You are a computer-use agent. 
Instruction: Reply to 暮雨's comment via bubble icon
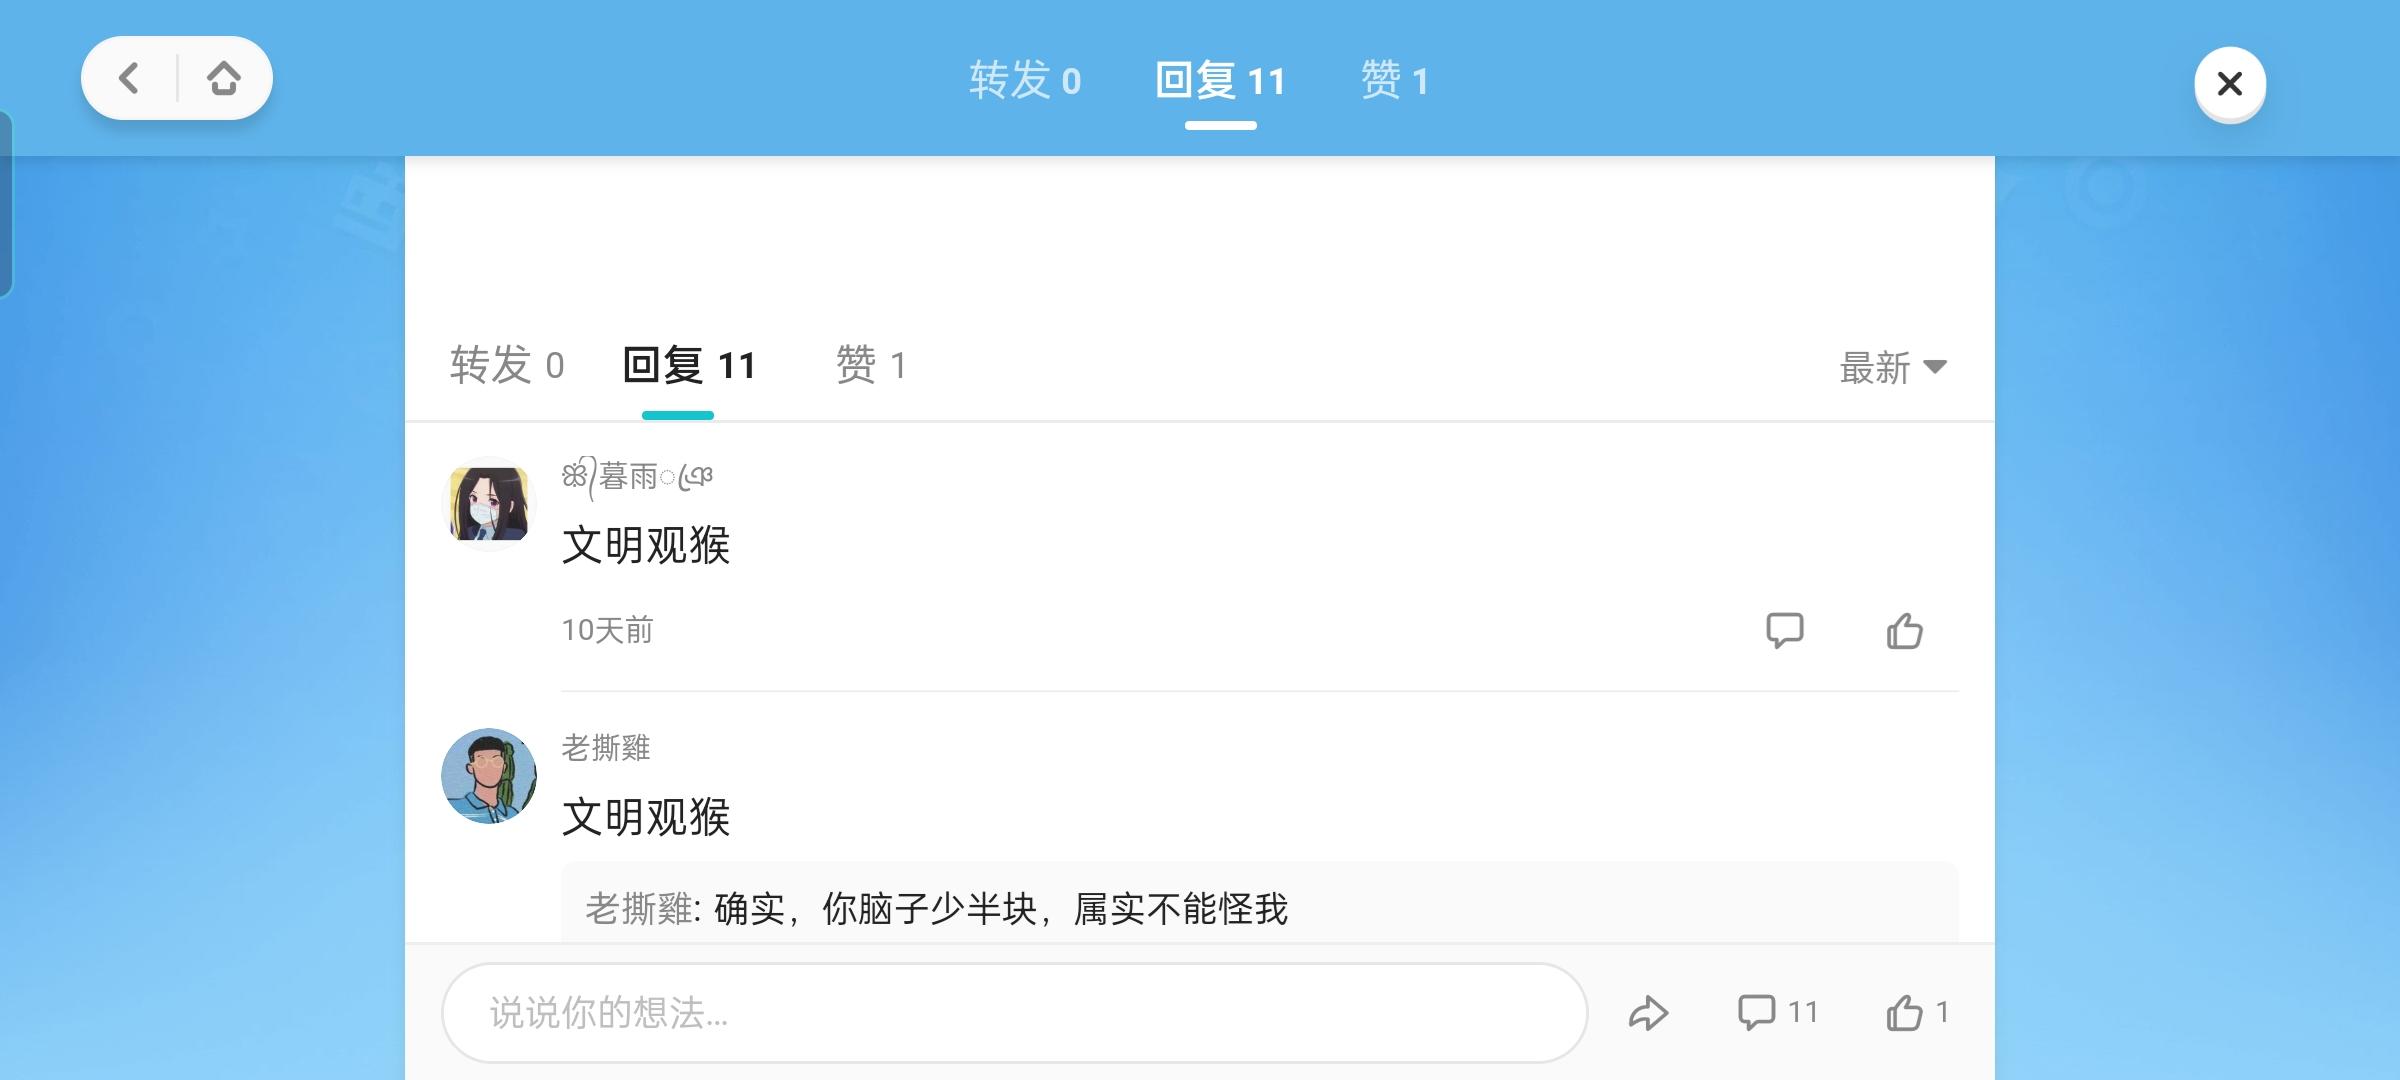[1785, 631]
